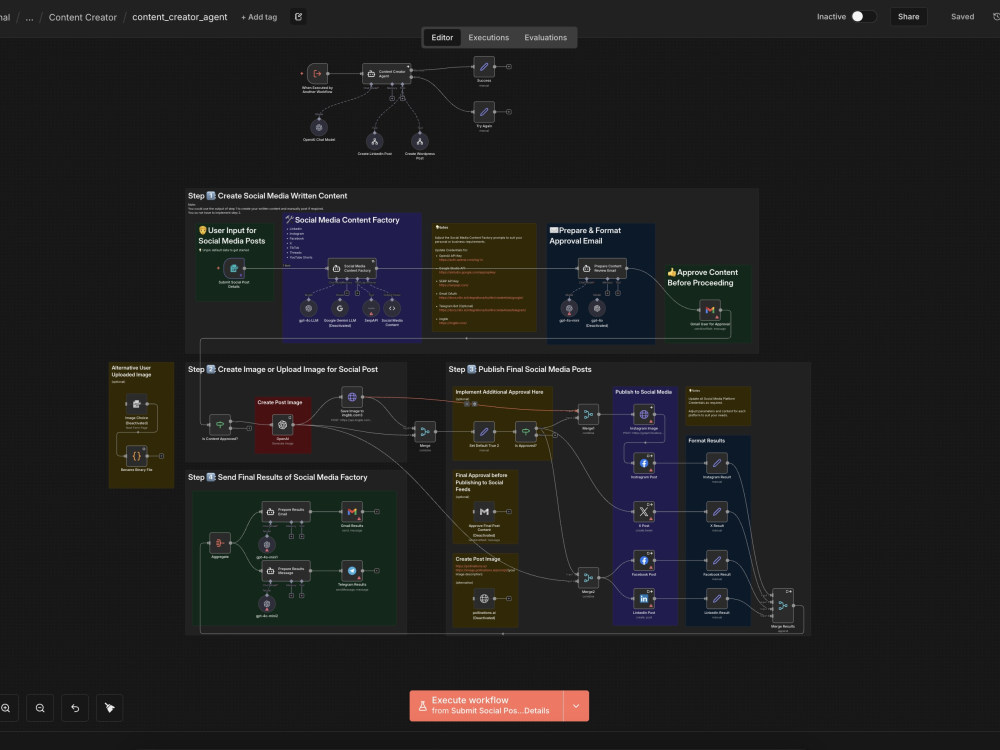Select the Aggregate node in Step 4
The width and height of the screenshot is (1000, 750).
coord(220,543)
